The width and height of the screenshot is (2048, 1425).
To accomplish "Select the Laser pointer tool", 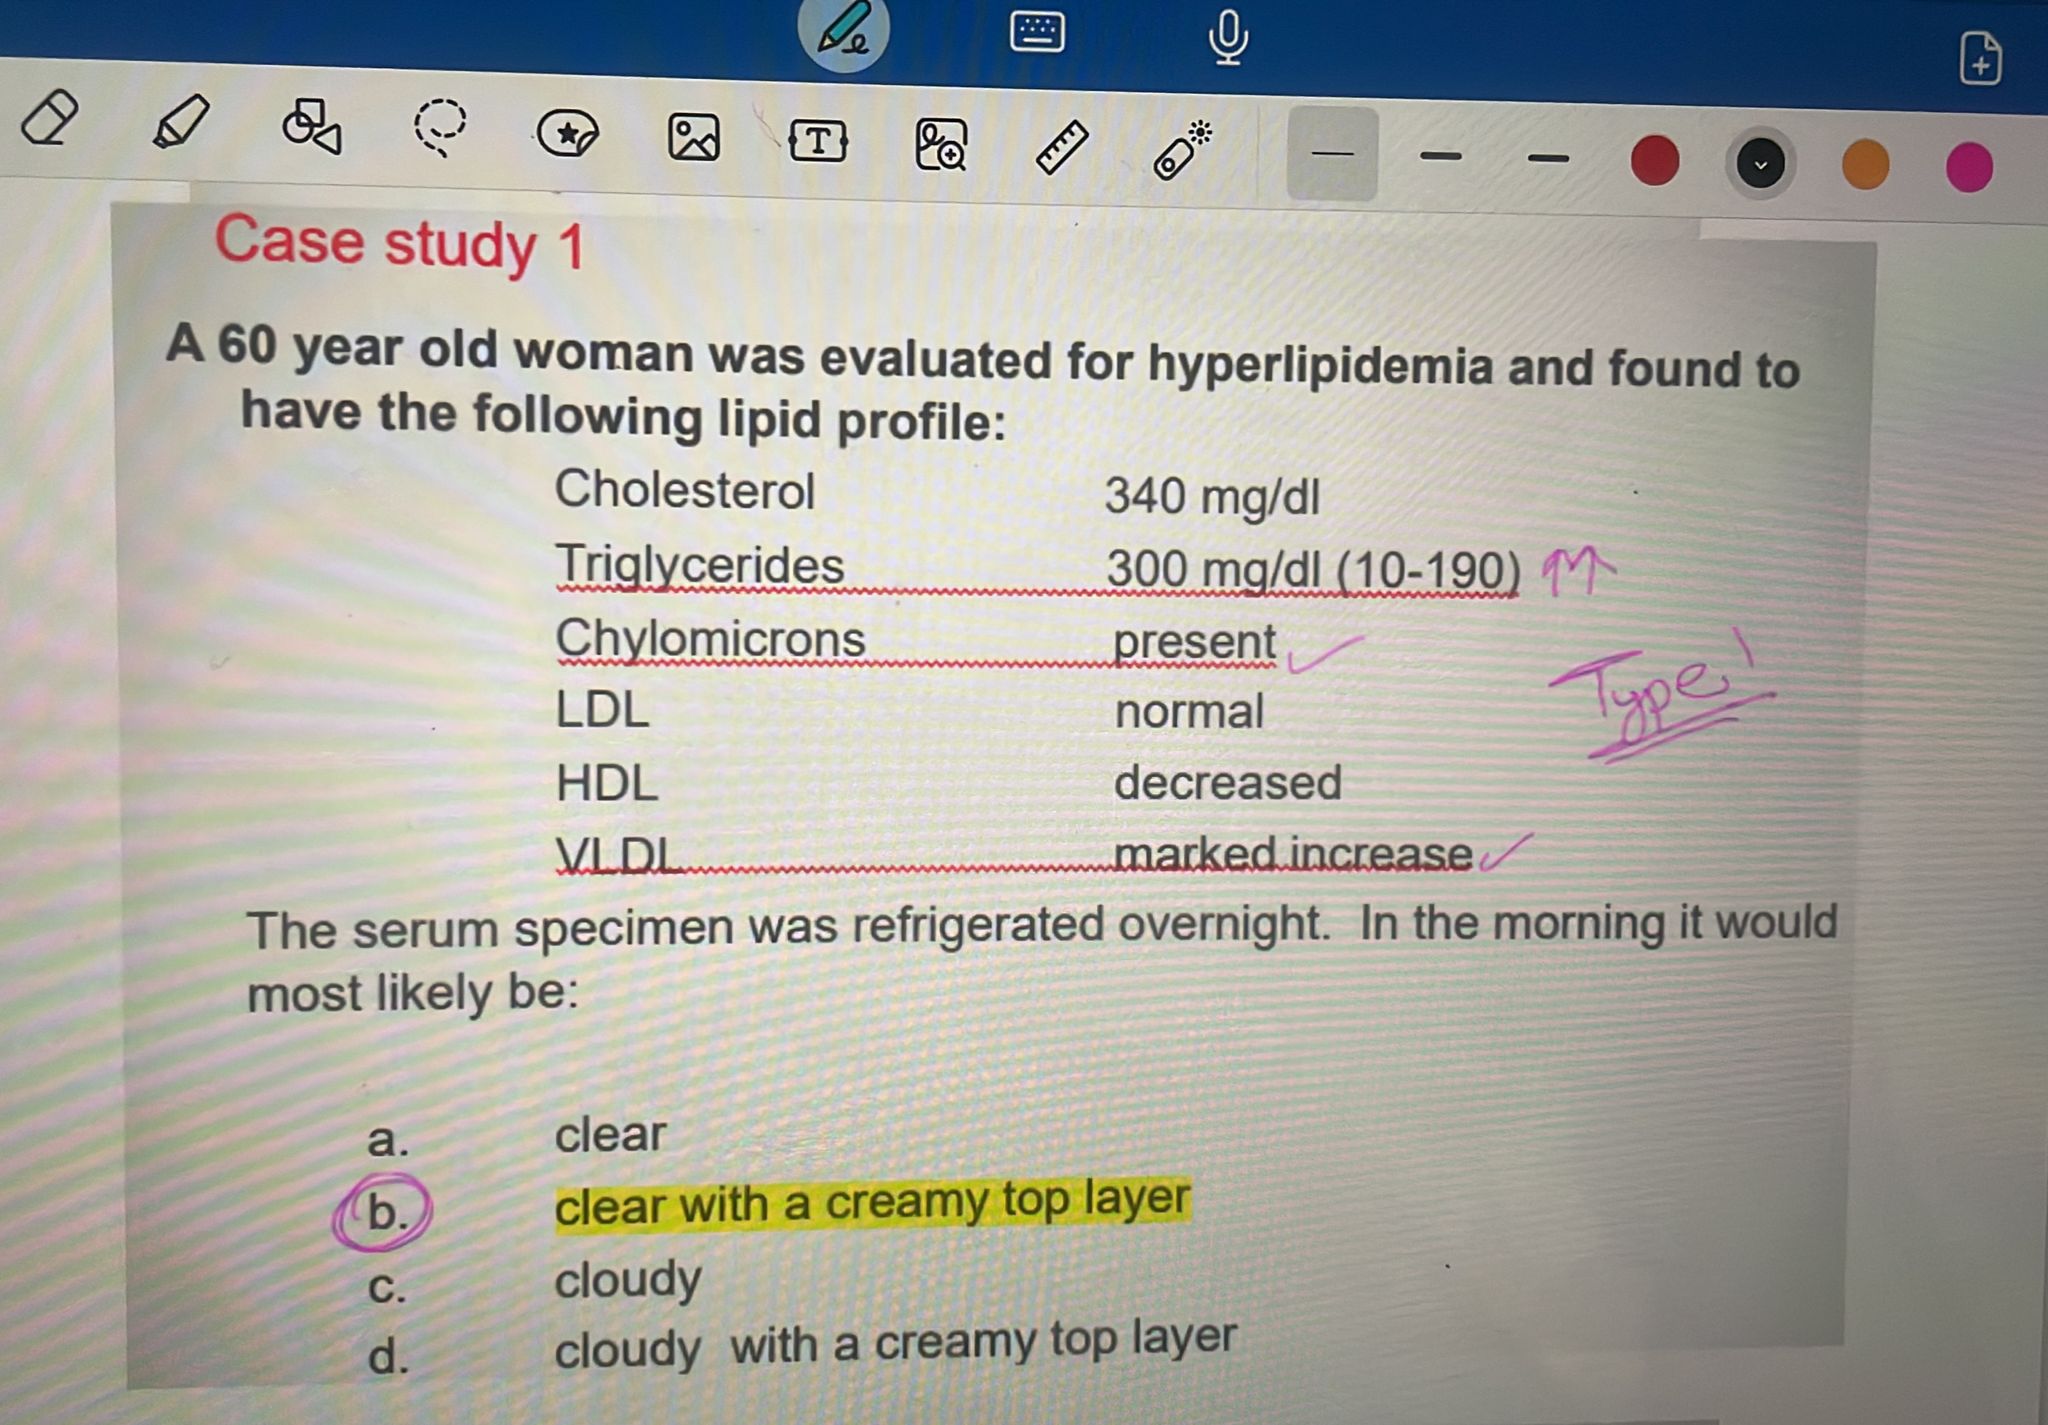I will [1182, 151].
